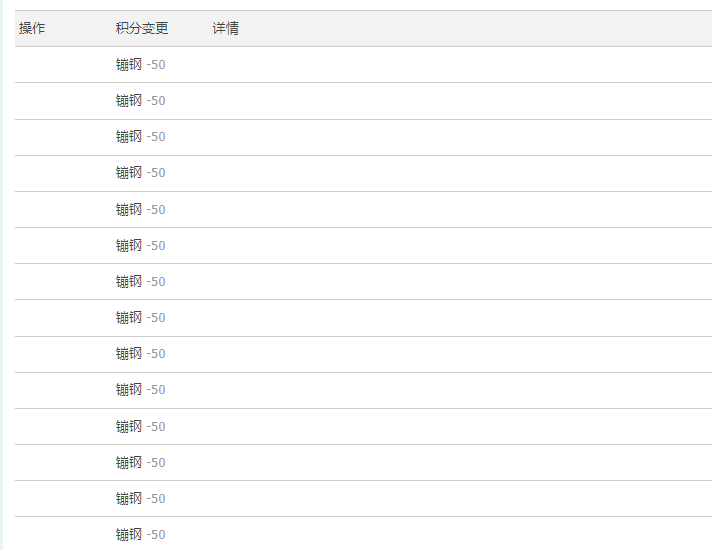Click the twelfth row's 镚钢 -50 entry
This screenshot has height=550, width=712.
pos(141,463)
